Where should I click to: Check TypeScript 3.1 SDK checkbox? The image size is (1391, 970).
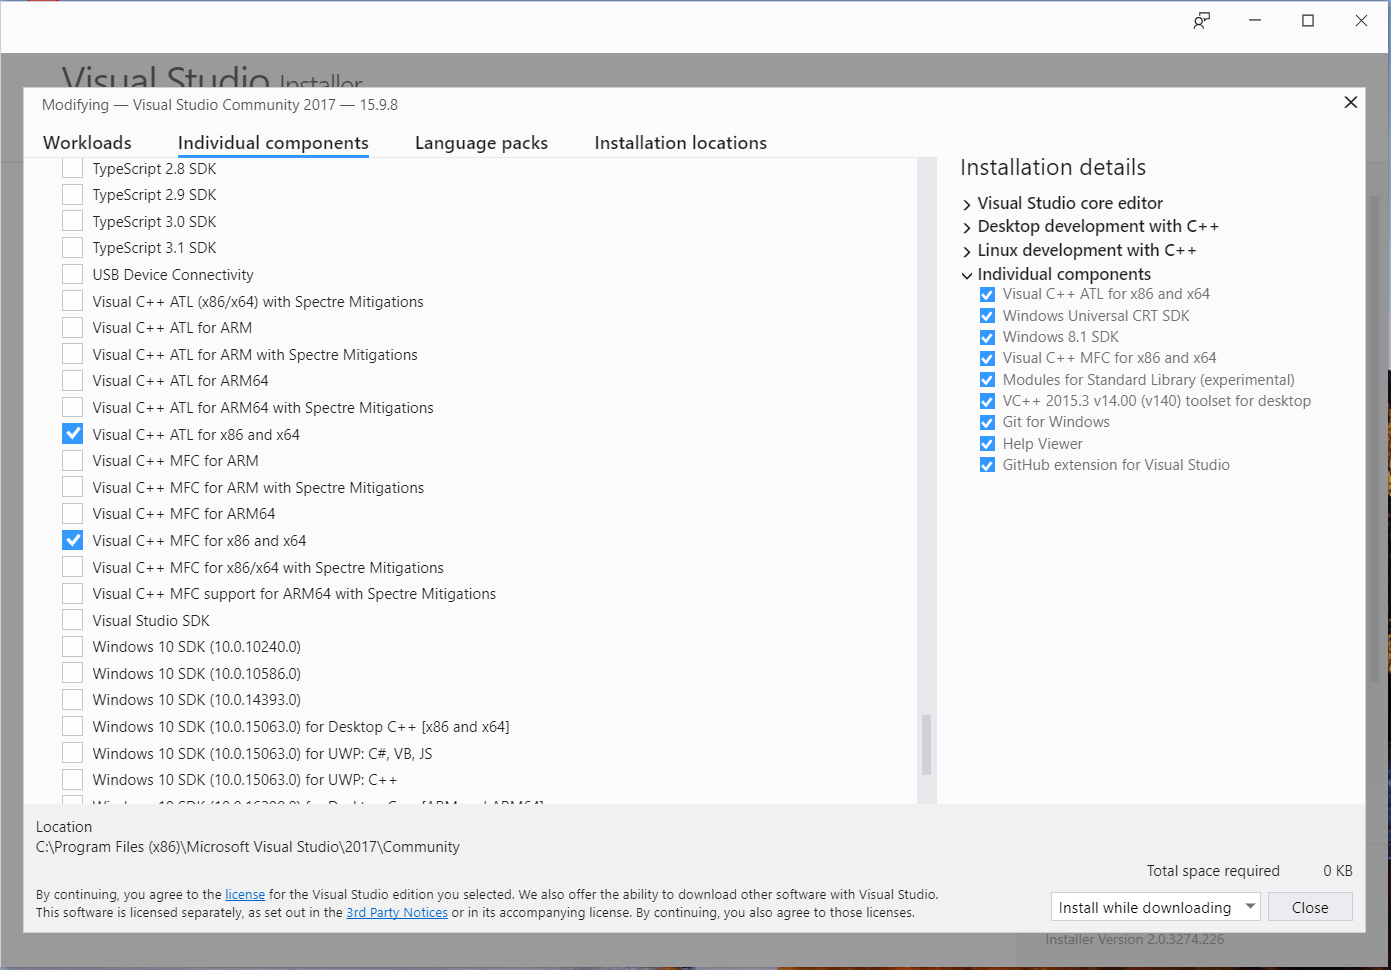(73, 248)
